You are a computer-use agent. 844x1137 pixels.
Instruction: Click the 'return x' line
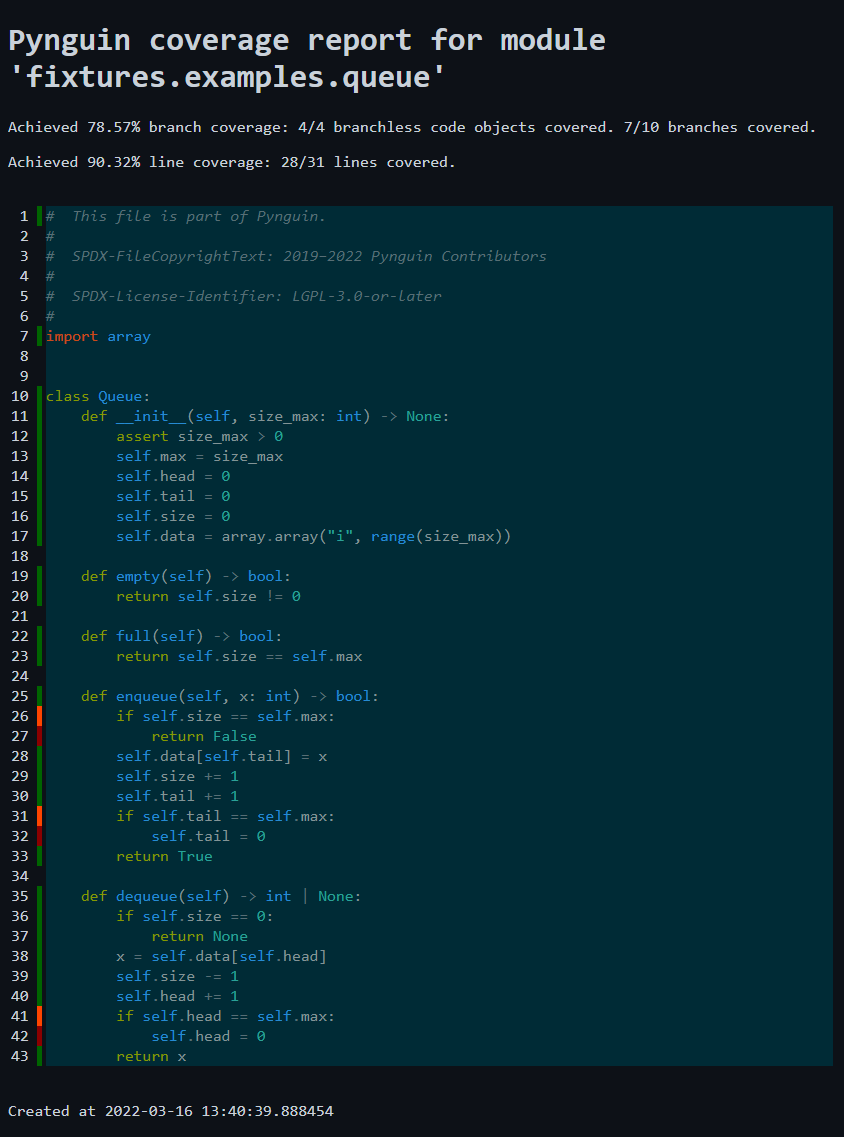click(x=152, y=1057)
